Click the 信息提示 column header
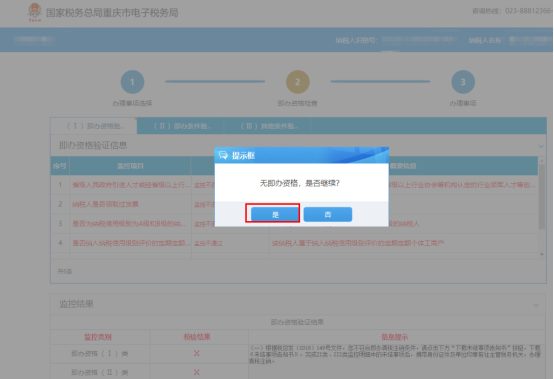The height and width of the screenshot is (379, 554). (x=394, y=337)
